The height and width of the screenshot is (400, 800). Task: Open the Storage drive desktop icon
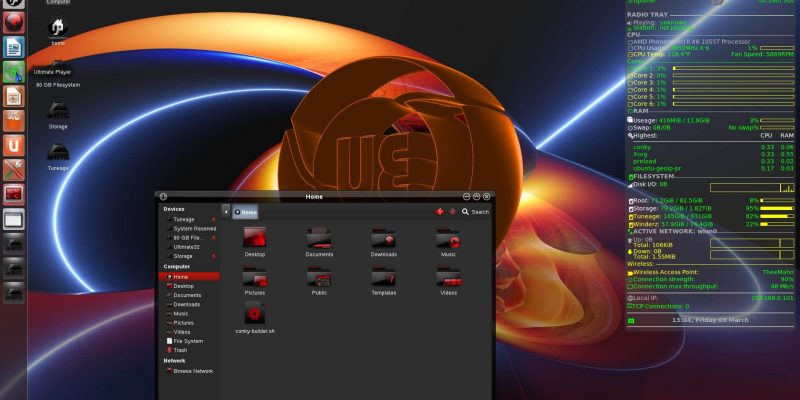click(58, 114)
